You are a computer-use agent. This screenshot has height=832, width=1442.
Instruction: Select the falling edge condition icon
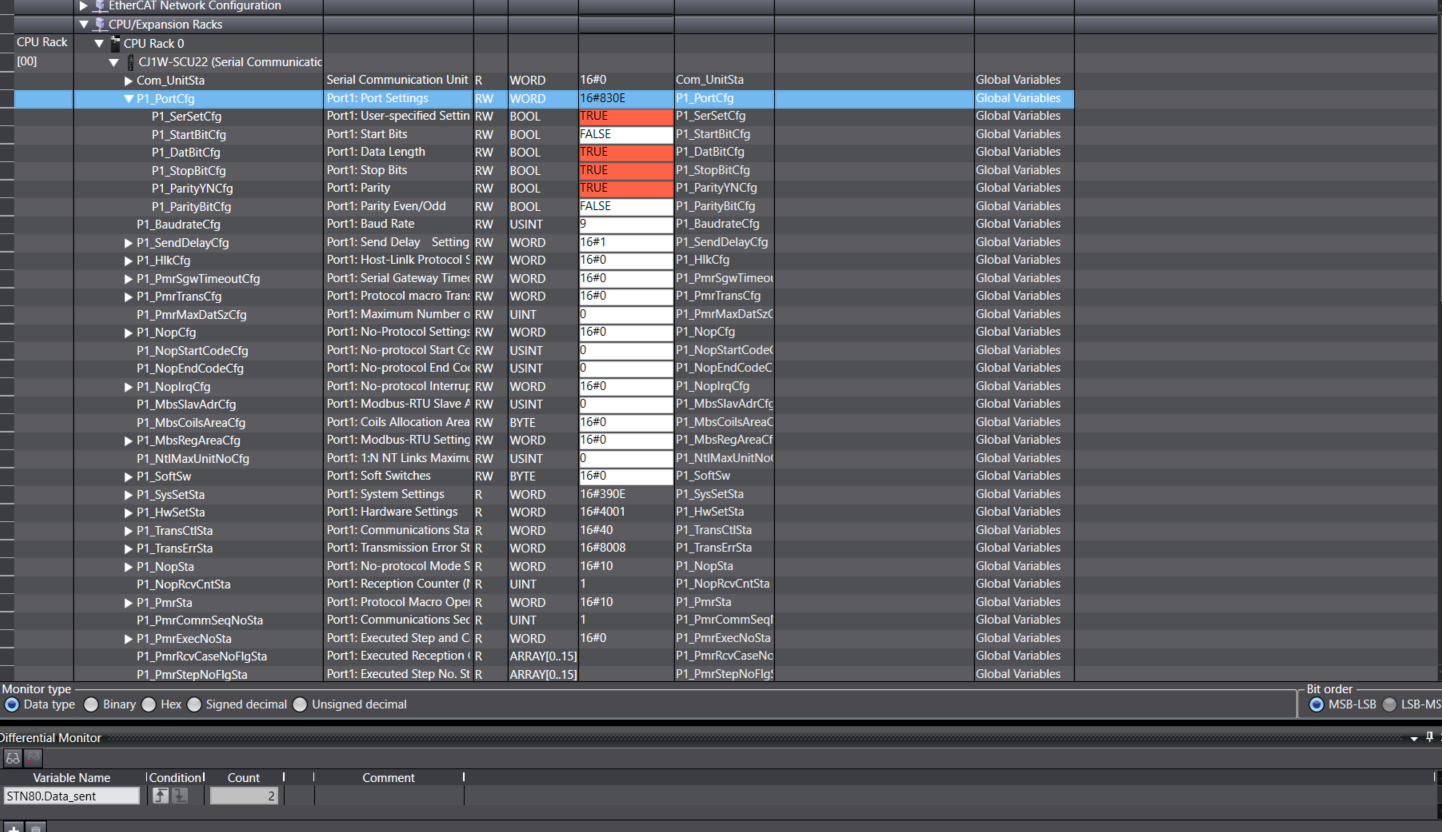180,796
